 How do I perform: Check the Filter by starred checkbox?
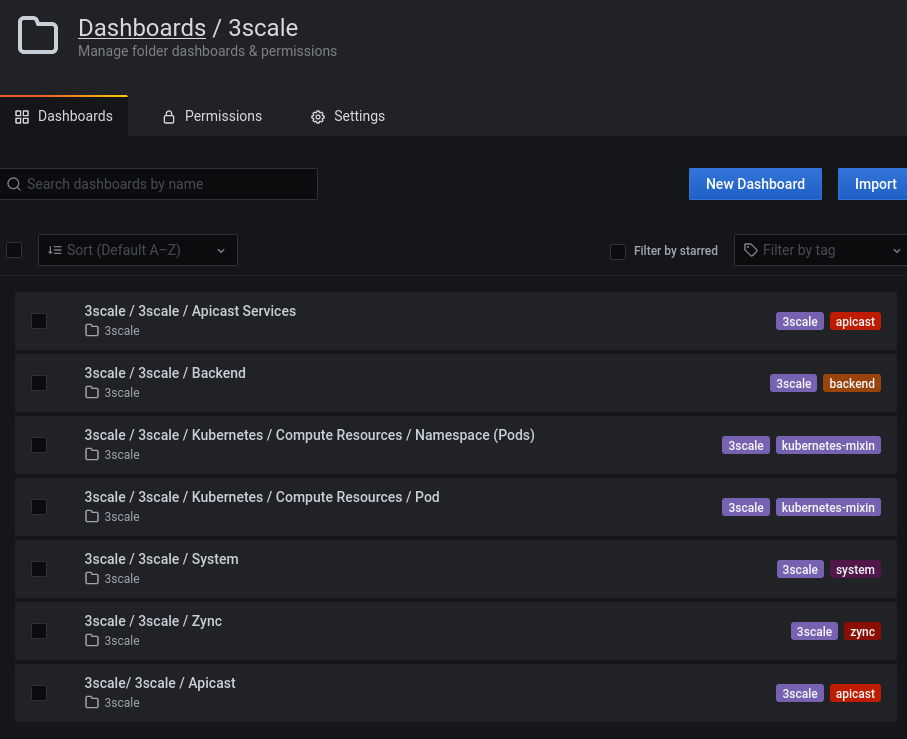tap(618, 251)
